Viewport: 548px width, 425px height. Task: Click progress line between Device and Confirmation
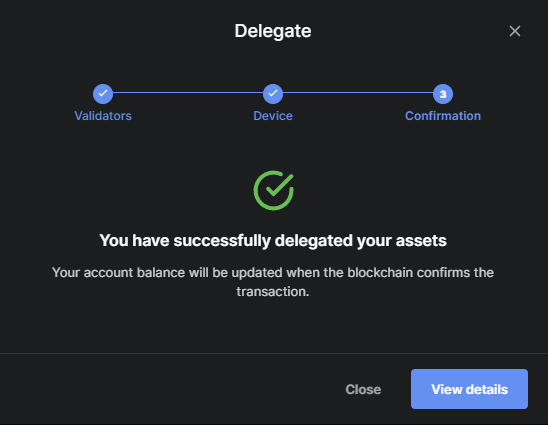tap(358, 93)
